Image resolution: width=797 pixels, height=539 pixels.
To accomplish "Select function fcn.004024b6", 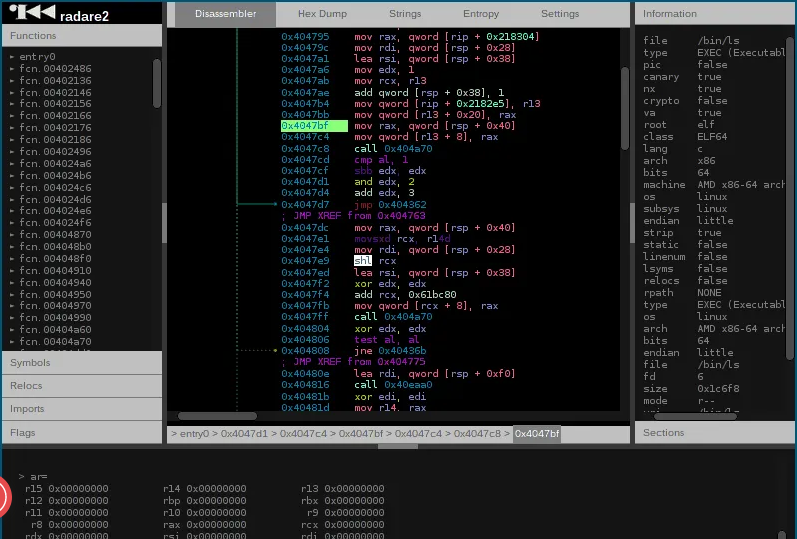I will [55, 175].
